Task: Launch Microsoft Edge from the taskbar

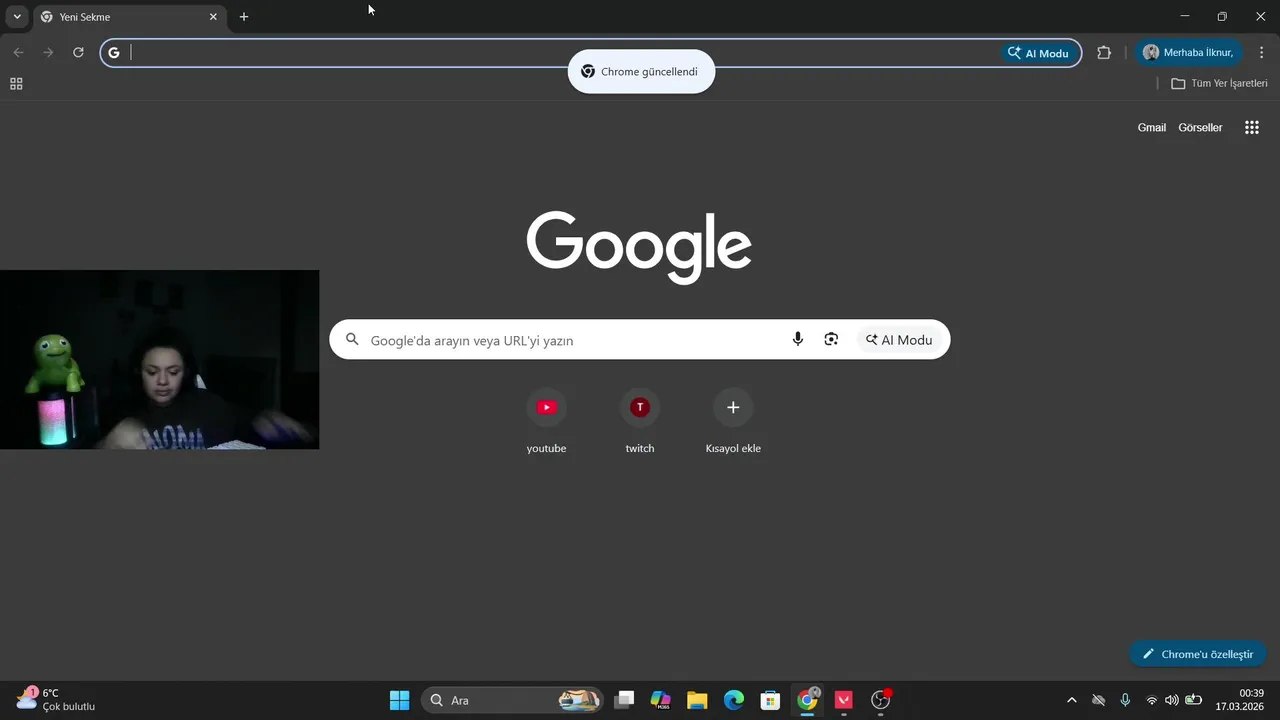Action: coord(734,700)
